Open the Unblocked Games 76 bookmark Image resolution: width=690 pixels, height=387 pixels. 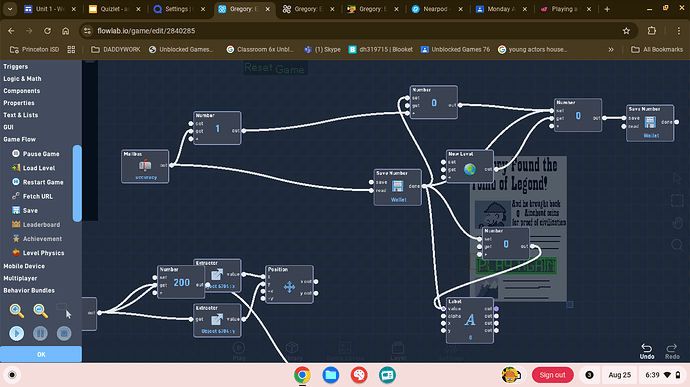click(x=455, y=50)
